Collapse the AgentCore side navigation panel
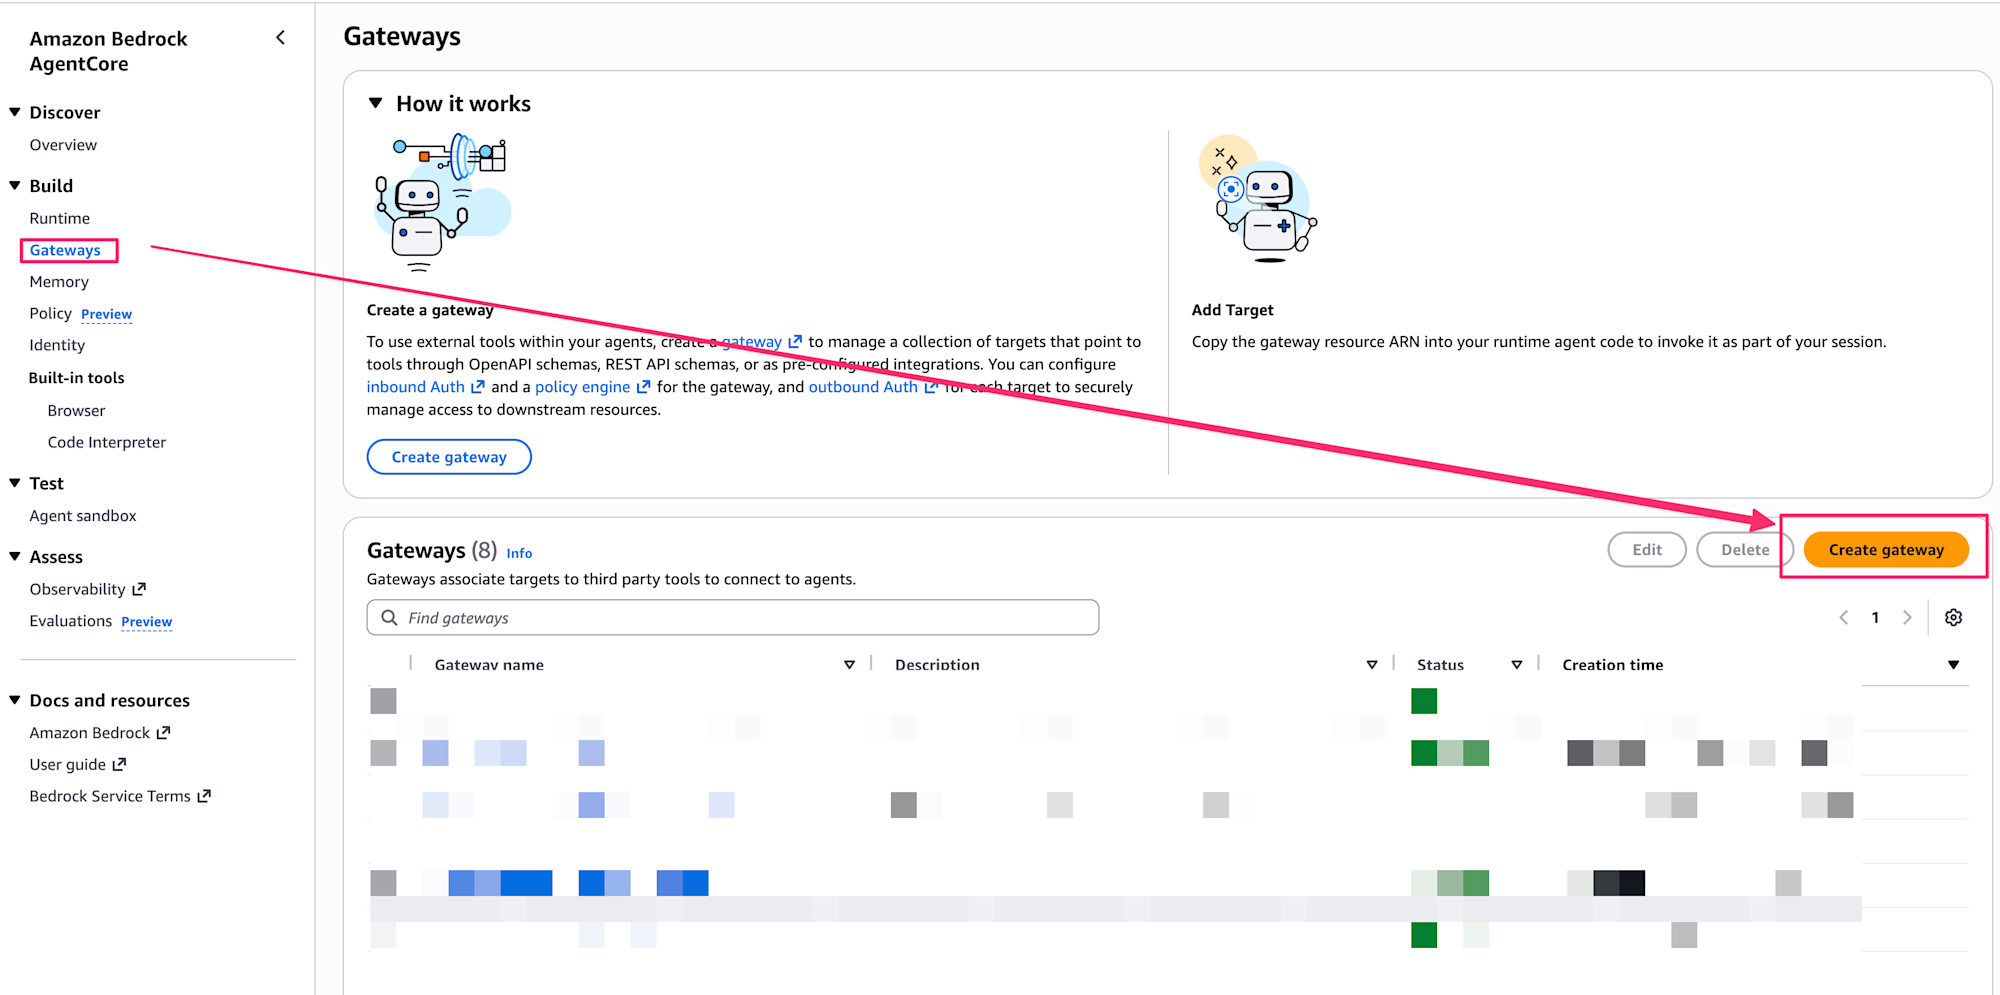 pyautogui.click(x=281, y=38)
